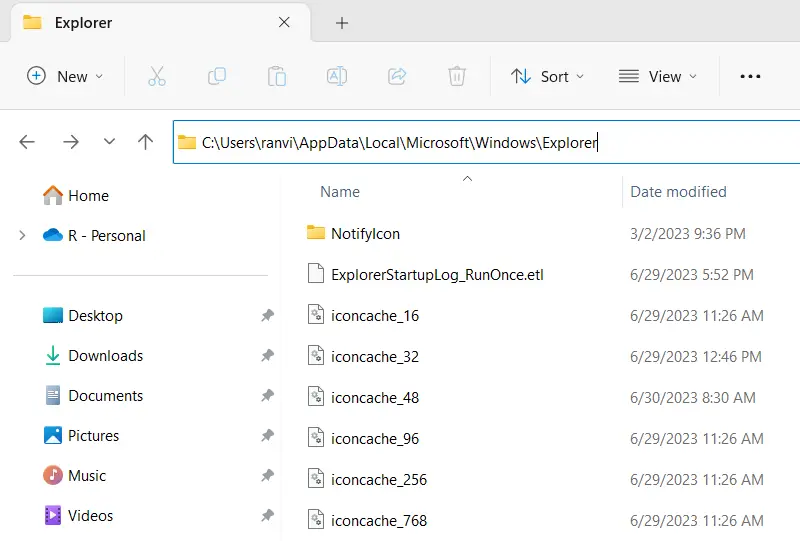Click the Cut scissors icon
800x541 pixels.
coord(157,77)
